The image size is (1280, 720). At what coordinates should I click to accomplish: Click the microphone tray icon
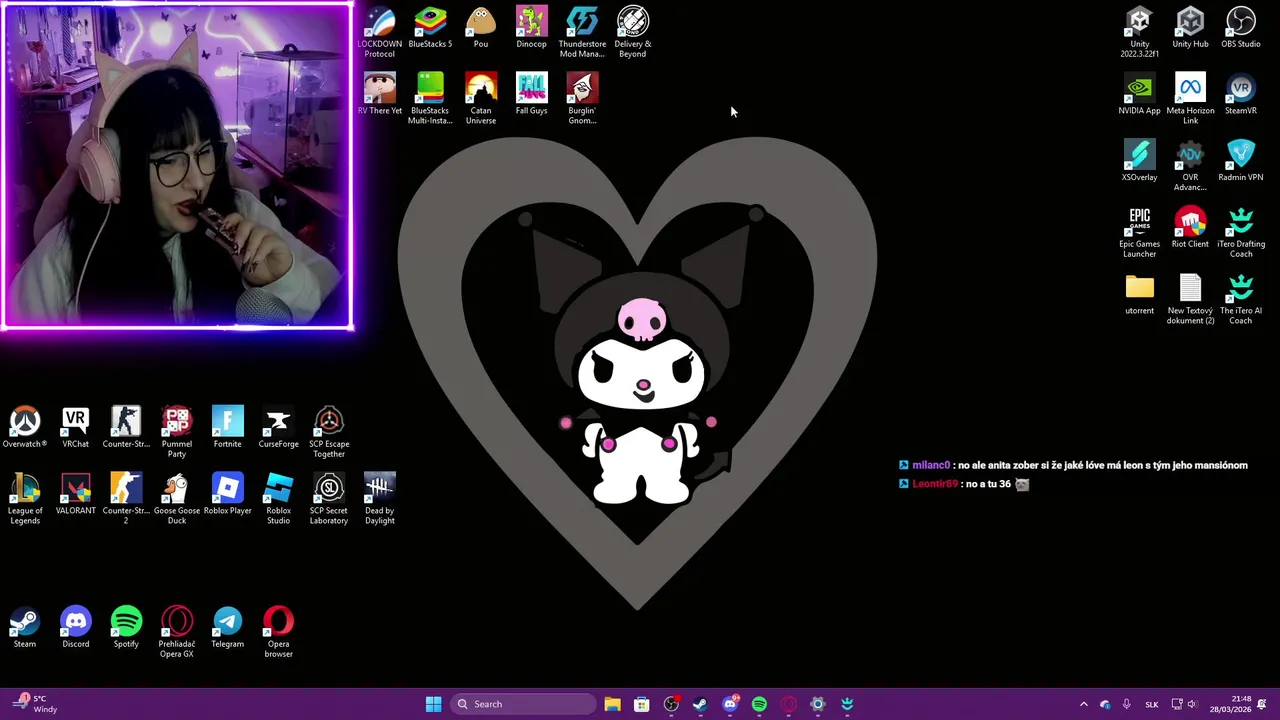[x=1127, y=704]
